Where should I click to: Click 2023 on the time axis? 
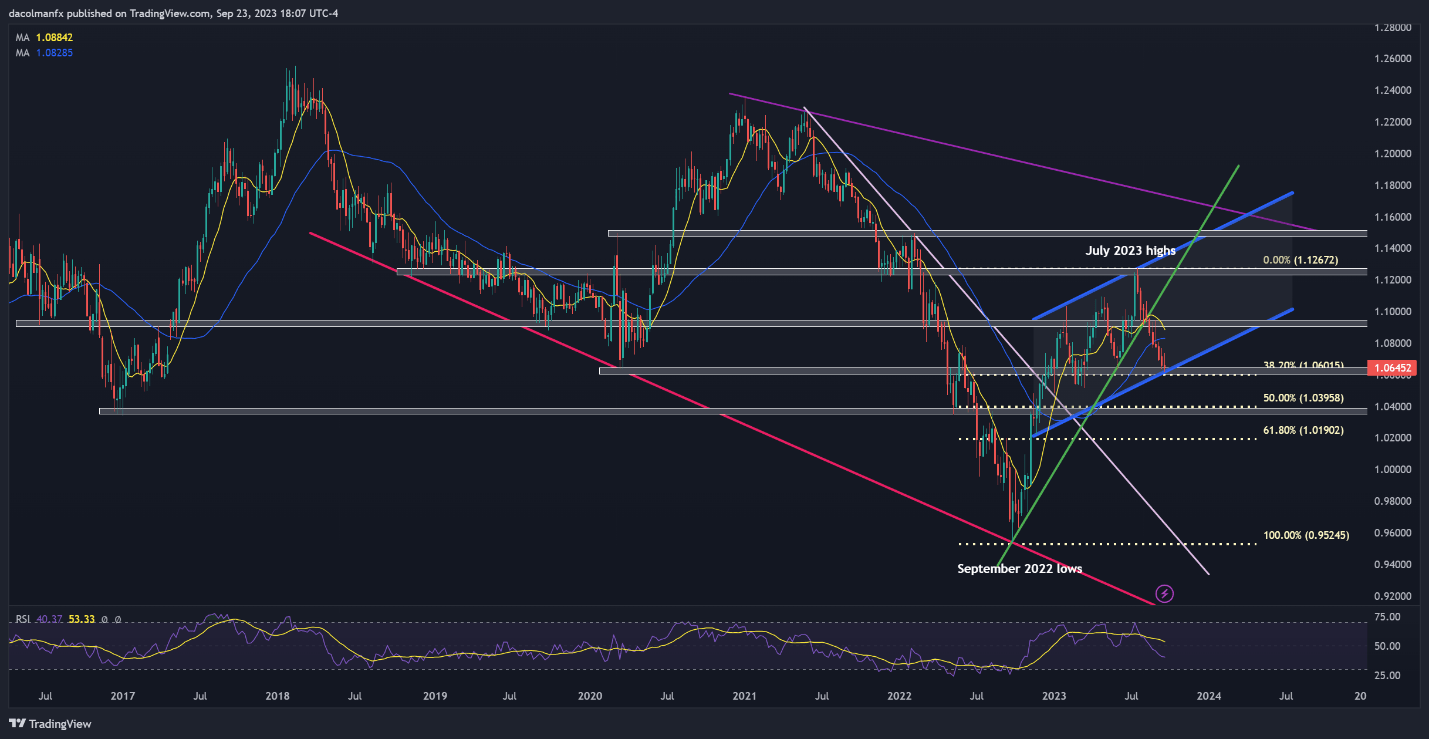tap(1053, 695)
